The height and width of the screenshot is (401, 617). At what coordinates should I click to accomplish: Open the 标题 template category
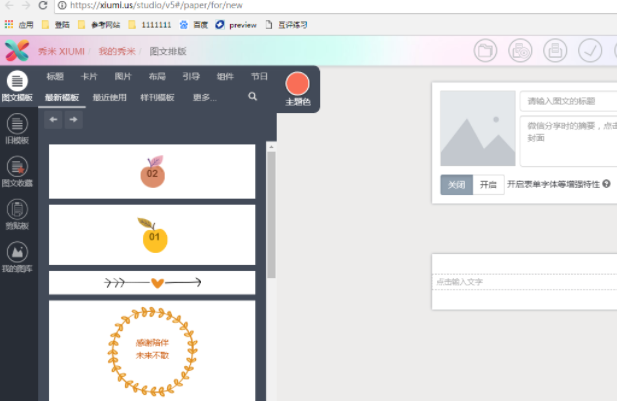(55, 76)
